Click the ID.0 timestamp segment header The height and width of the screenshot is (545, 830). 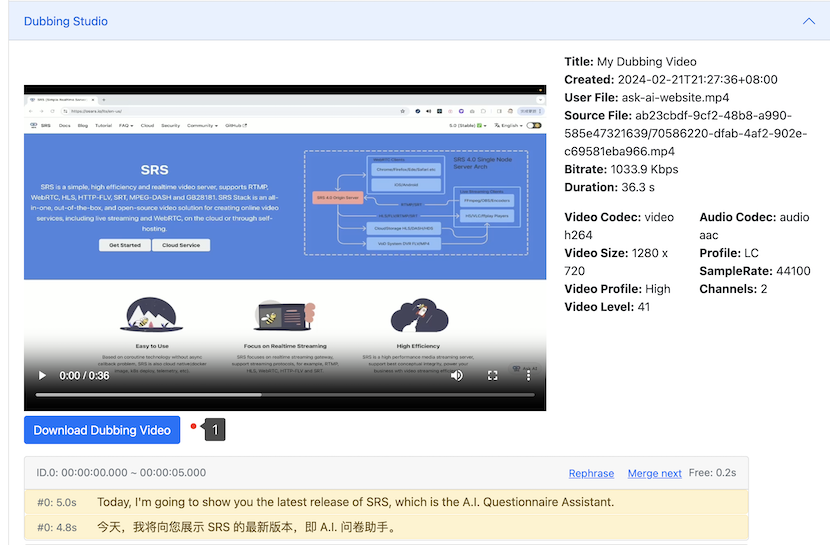[x=121, y=473]
